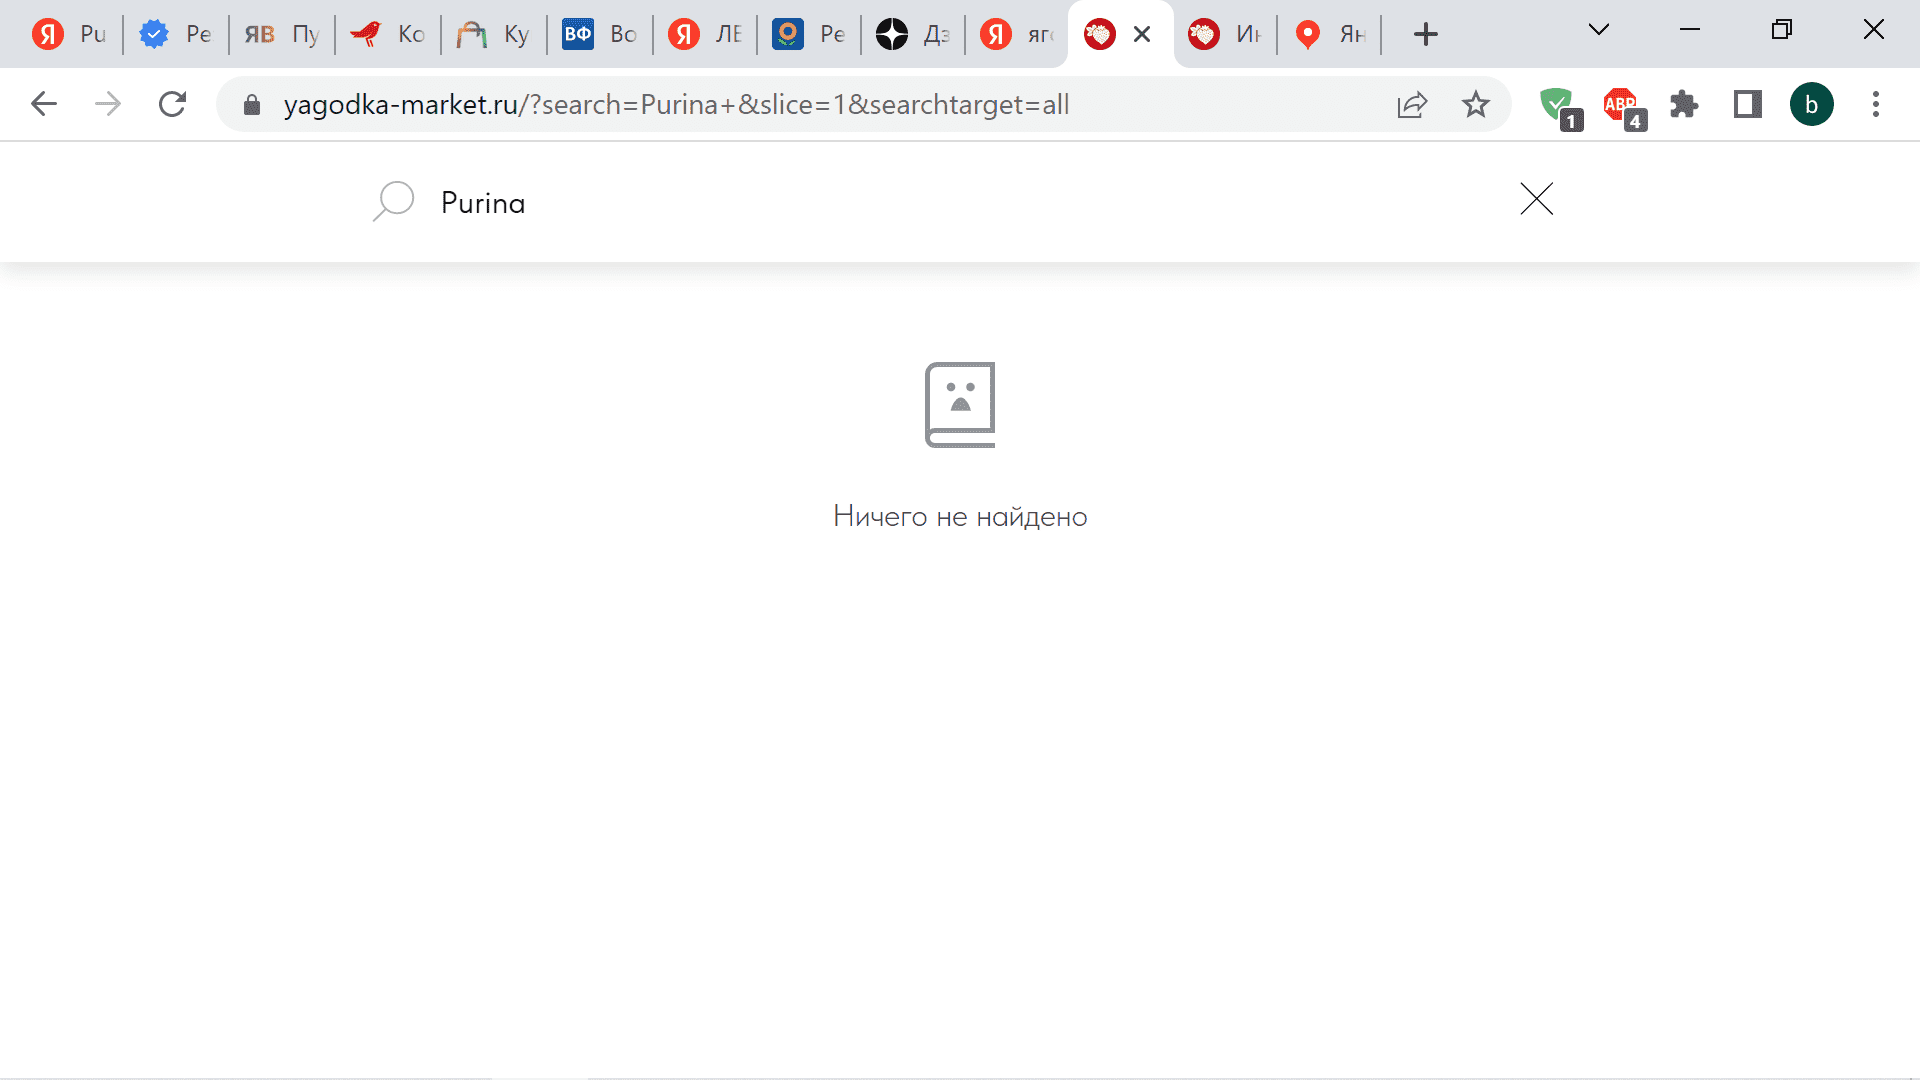The image size is (1920, 1080).
Task: Switch to the strawberry Ин tab
Action: tap(1226, 34)
